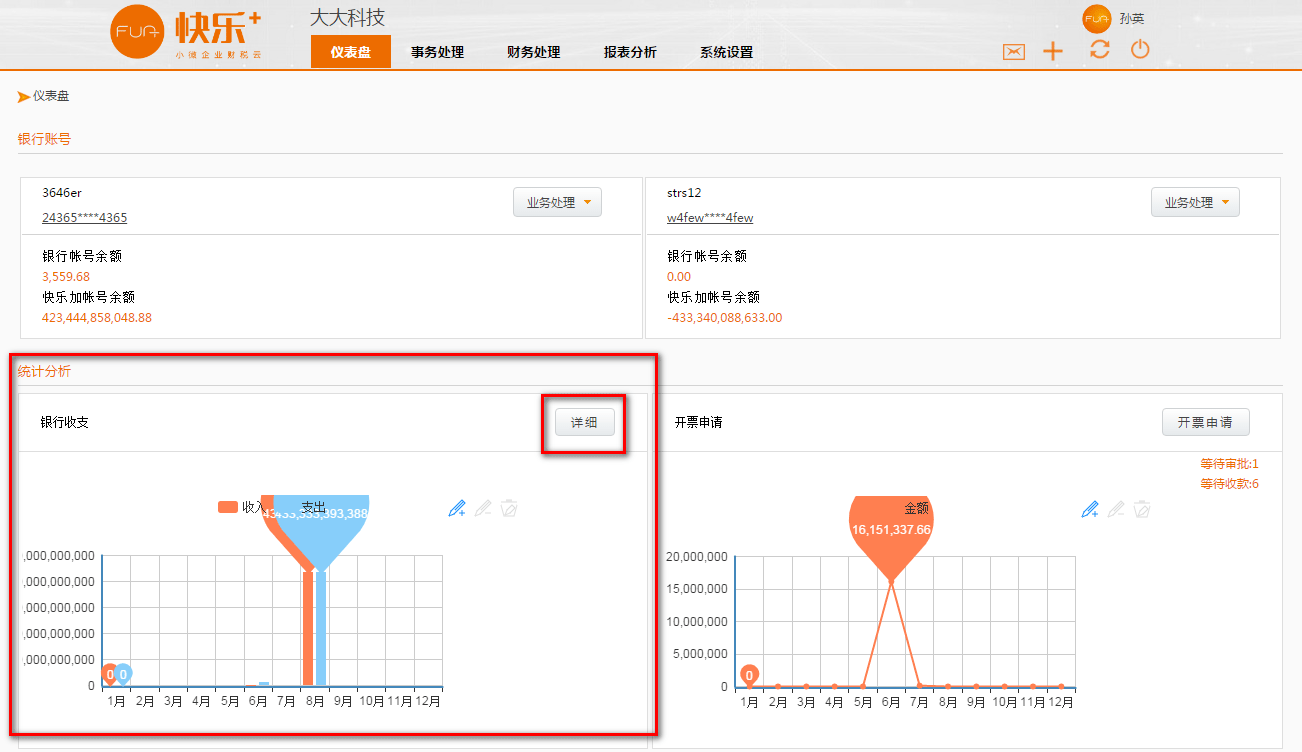Enable mark-line pencil tool in 开票申请 chart
The width and height of the screenshot is (1302, 752).
[1091, 509]
